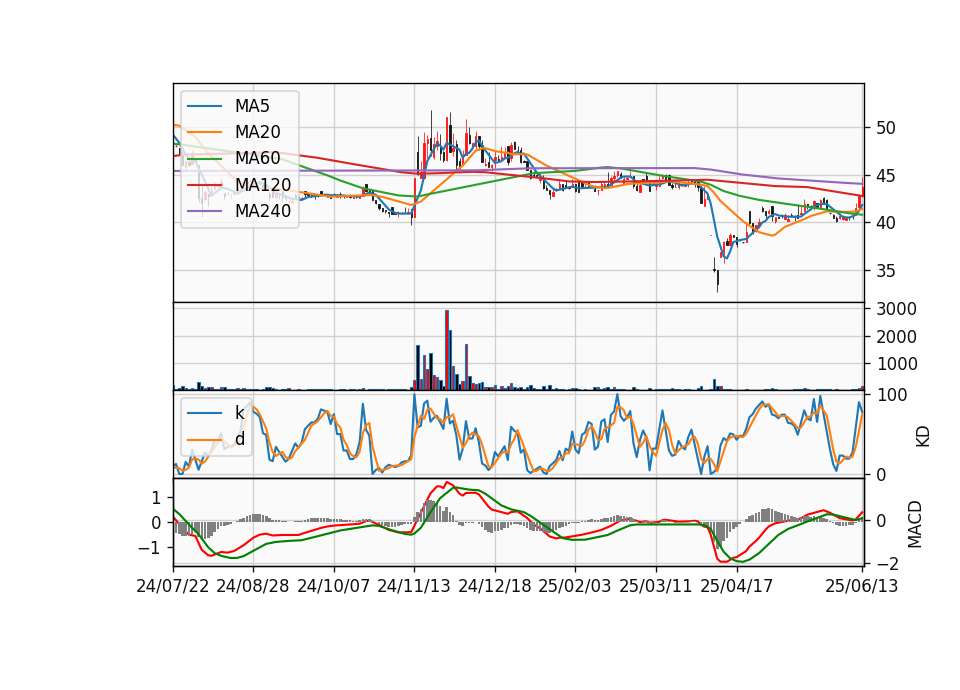Click the lowest candlestick near price 33

tap(718, 280)
